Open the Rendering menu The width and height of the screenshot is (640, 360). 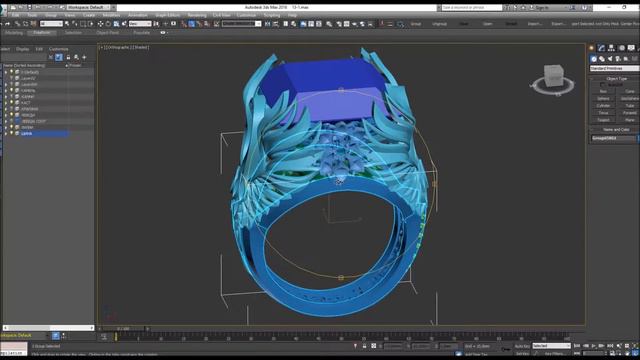pos(197,15)
